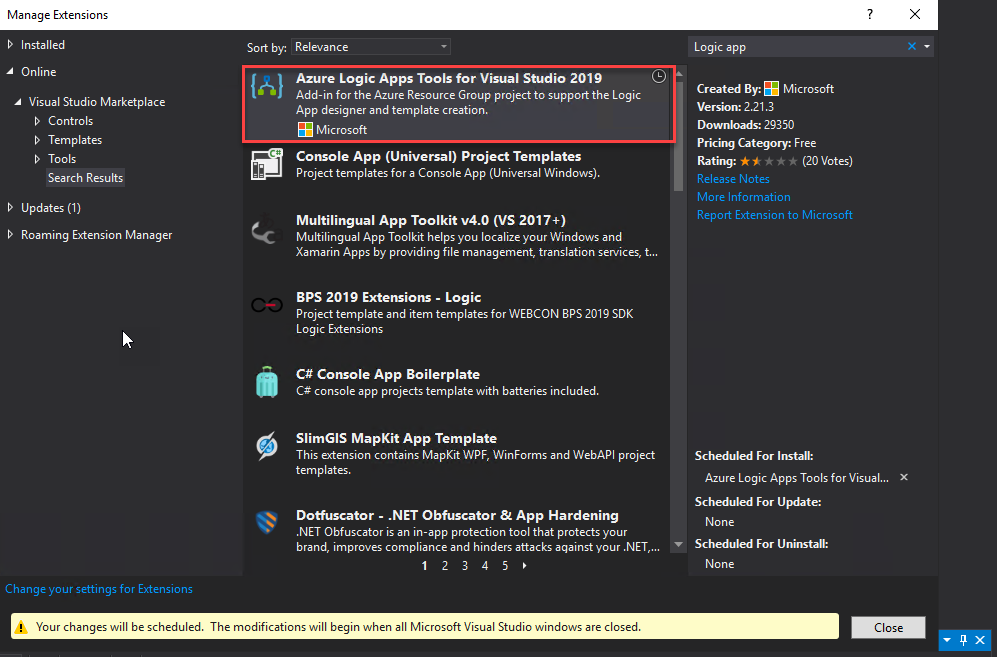Click the Close button
997x657 pixels.
coord(887,628)
